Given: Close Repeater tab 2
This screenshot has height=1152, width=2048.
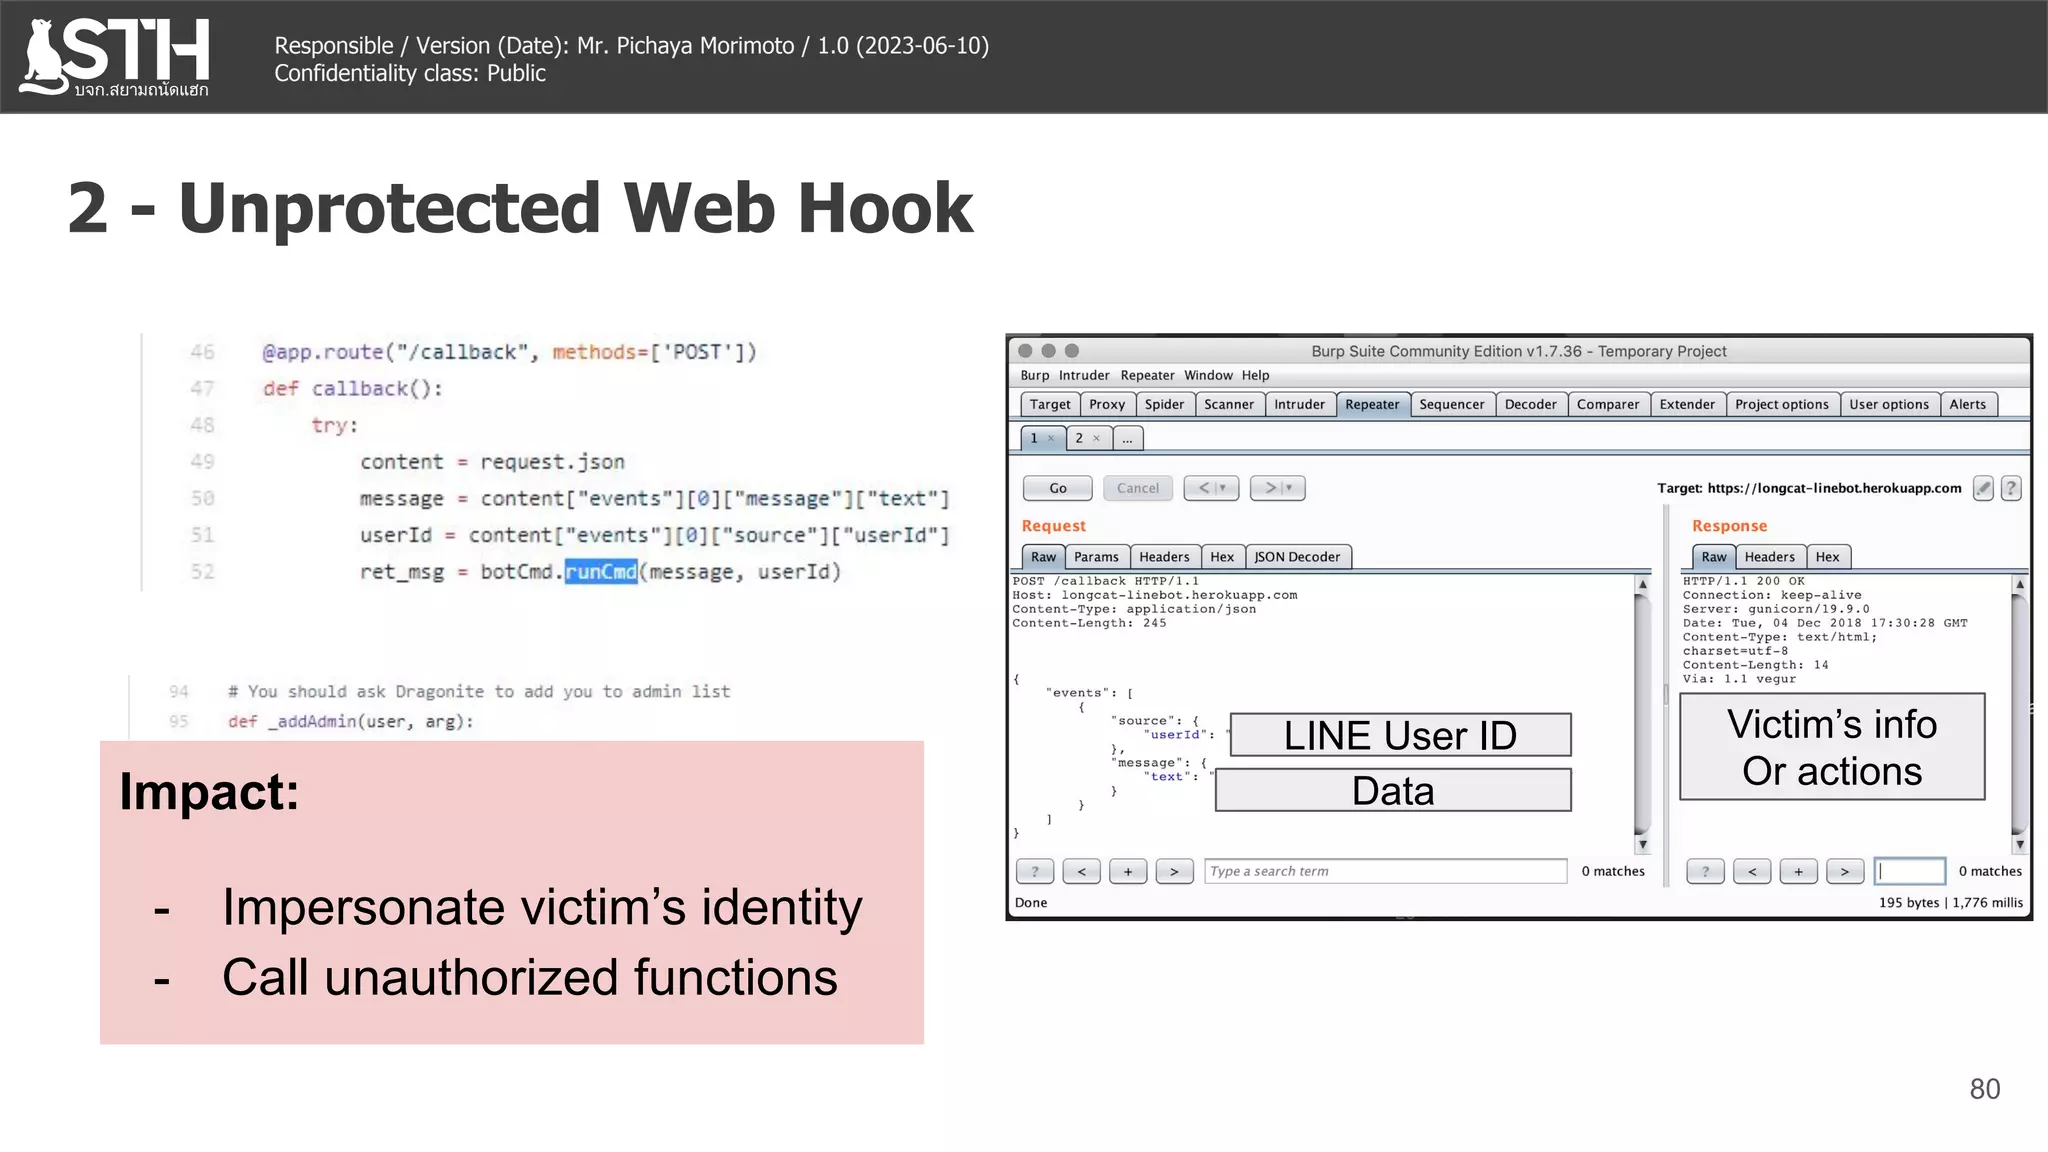Looking at the screenshot, I should point(1096,438).
